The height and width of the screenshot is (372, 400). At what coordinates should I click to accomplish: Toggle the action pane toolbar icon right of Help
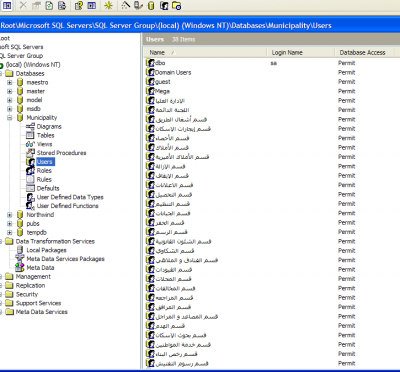92,5
